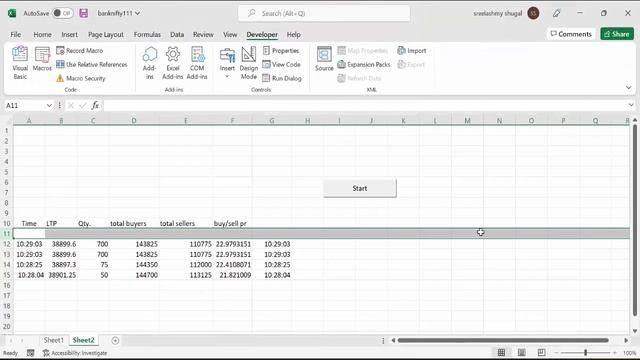Click the zoom in plus button

(615, 353)
